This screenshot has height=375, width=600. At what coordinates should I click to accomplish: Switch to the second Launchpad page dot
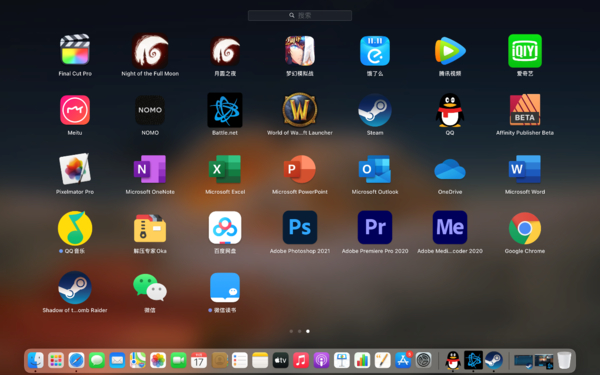[x=300, y=331]
